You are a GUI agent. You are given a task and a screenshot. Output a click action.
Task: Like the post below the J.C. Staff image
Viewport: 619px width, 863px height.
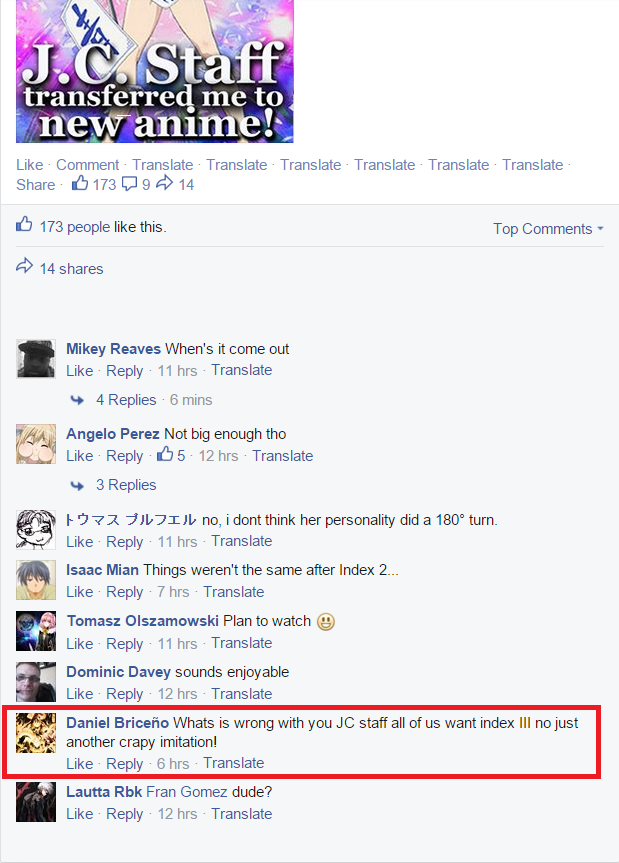[30, 165]
